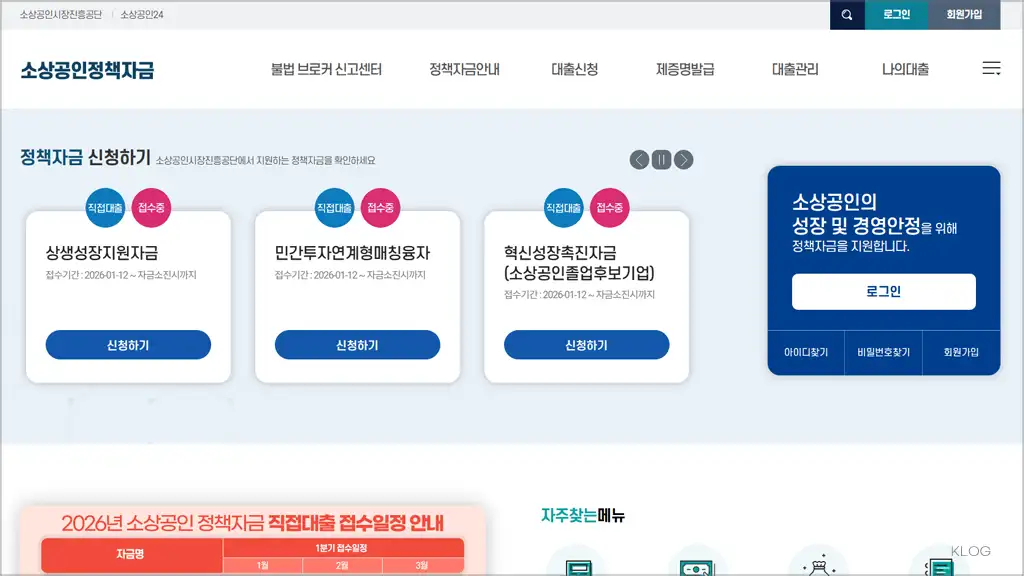Pause the banner carousel autoplay
Screen dimensions: 1024x576
coord(661,158)
